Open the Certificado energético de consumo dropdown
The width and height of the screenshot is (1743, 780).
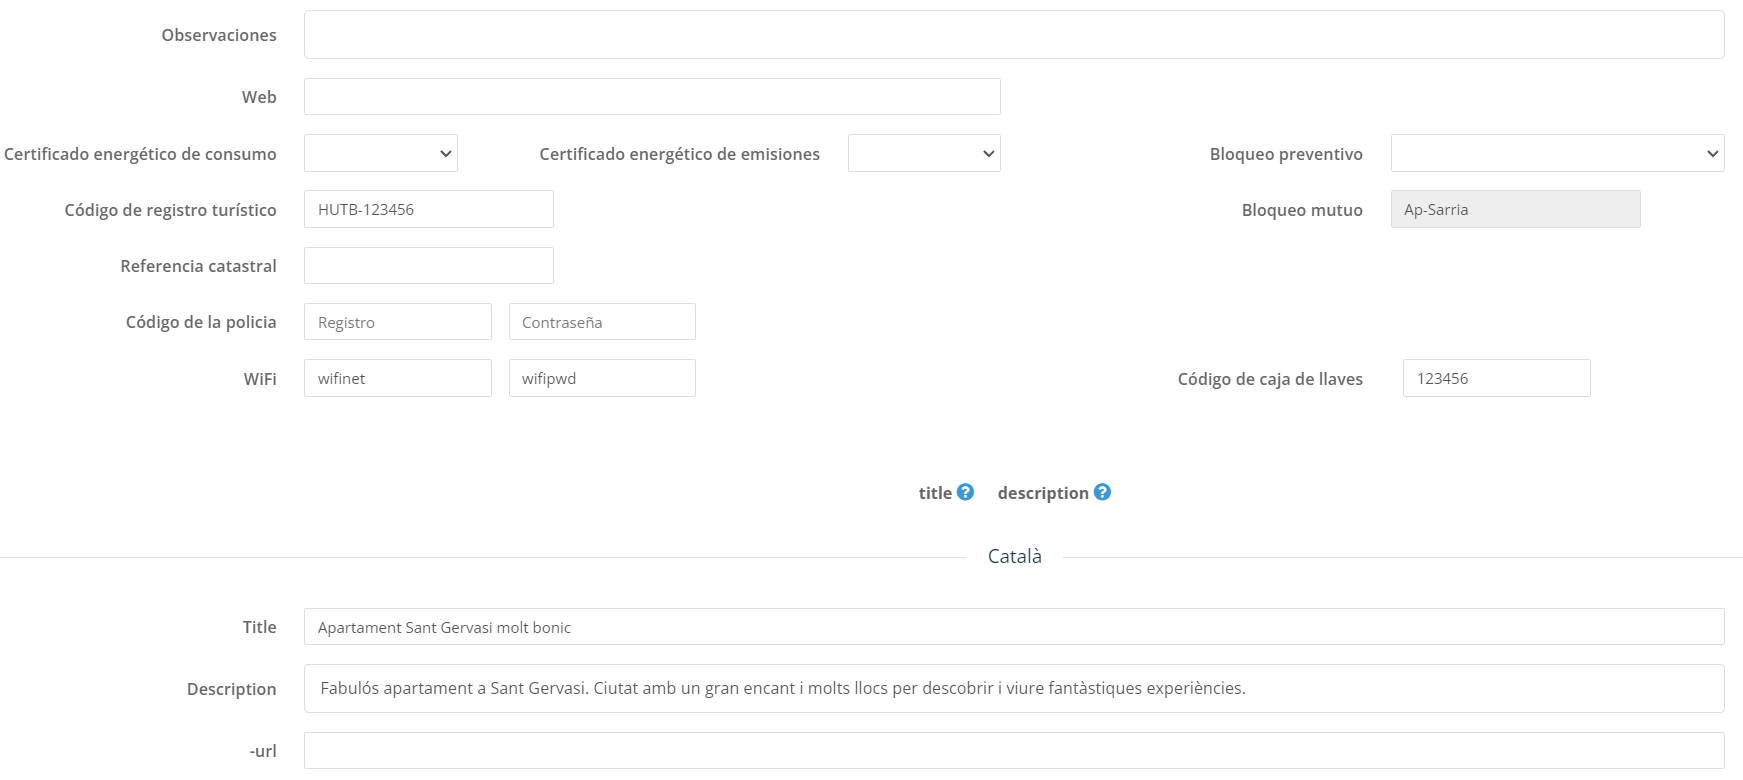tap(380, 153)
